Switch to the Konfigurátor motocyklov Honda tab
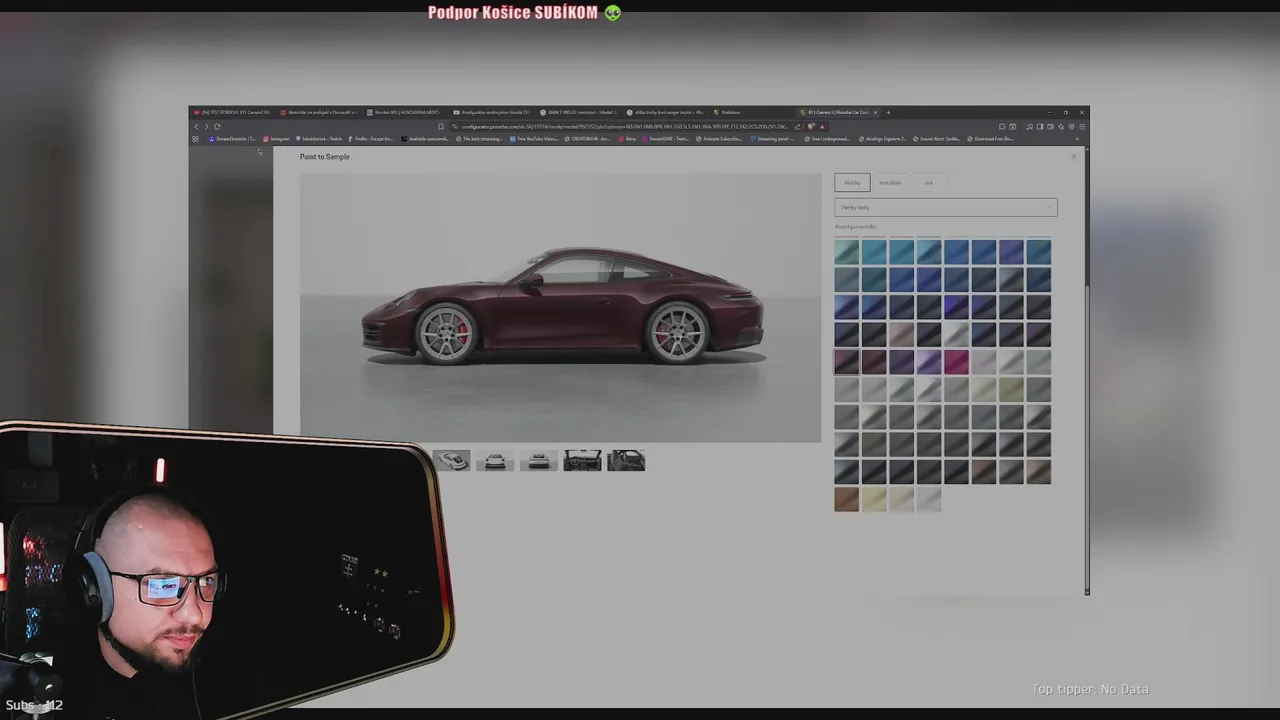The width and height of the screenshot is (1280, 720). tap(490, 112)
